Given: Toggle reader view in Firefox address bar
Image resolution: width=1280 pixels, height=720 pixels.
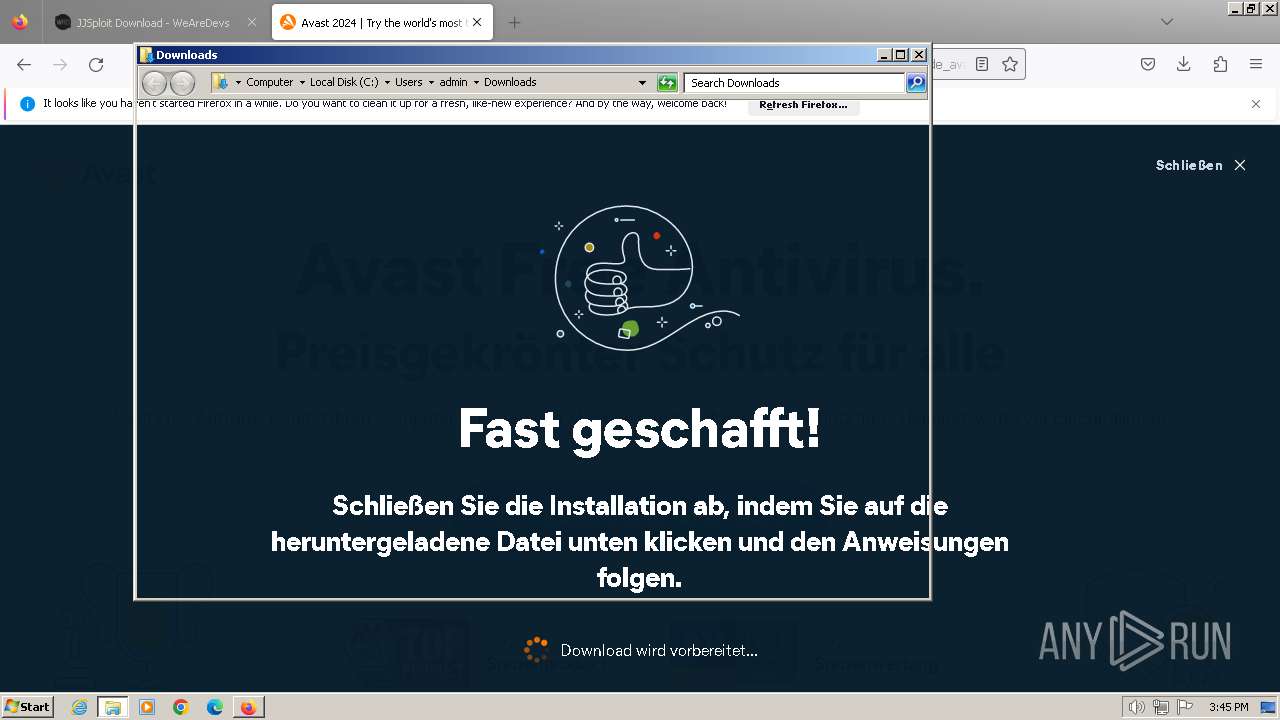Looking at the screenshot, I should tap(982, 64).
